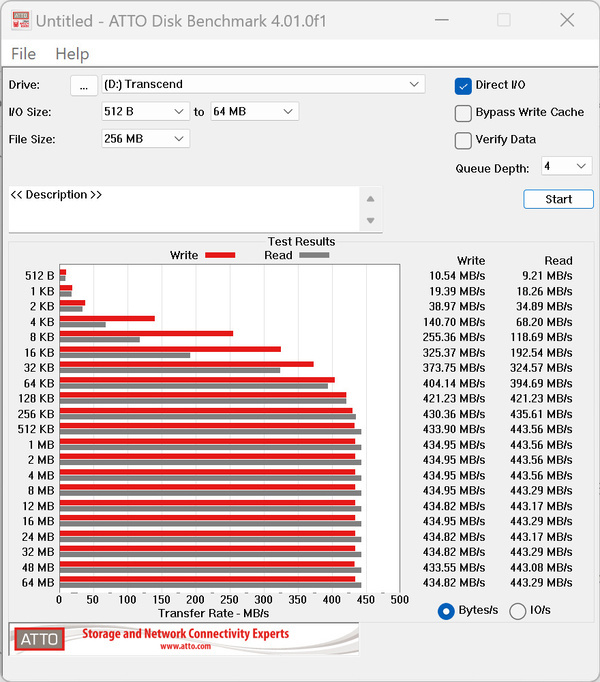This screenshot has width=600, height=682.
Task: Open the Drive selection dropdown
Action: coord(262,85)
